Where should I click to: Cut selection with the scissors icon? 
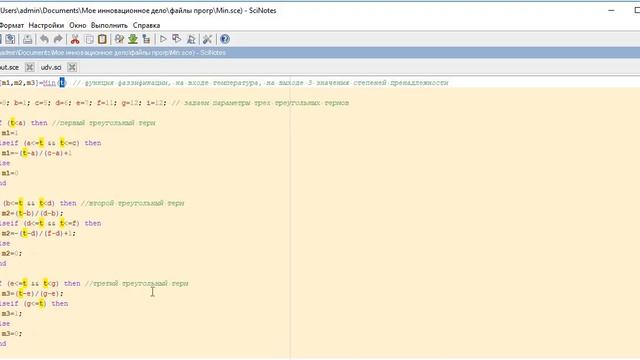(x=75, y=39)
